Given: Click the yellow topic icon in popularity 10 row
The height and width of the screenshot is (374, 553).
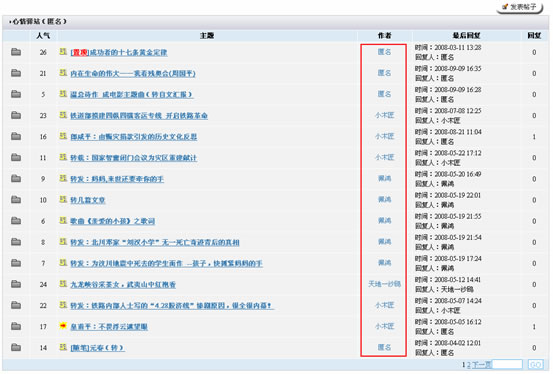Looking at the screenshot, I should coord(63,199).
